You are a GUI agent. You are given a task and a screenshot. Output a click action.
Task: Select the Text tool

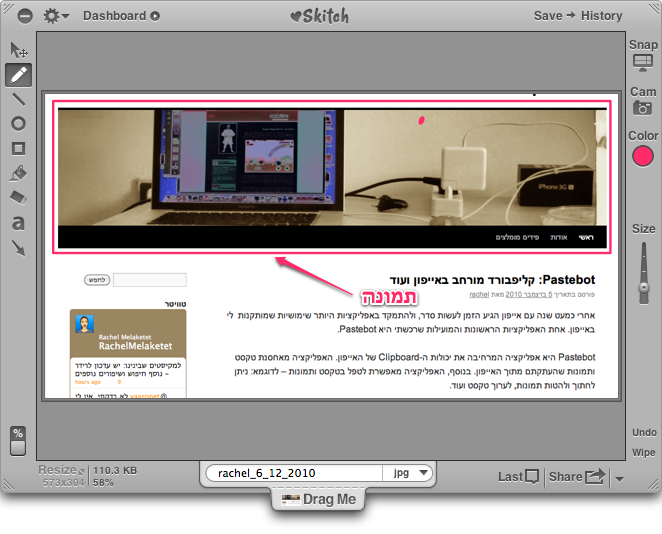[x=18, y=222]
